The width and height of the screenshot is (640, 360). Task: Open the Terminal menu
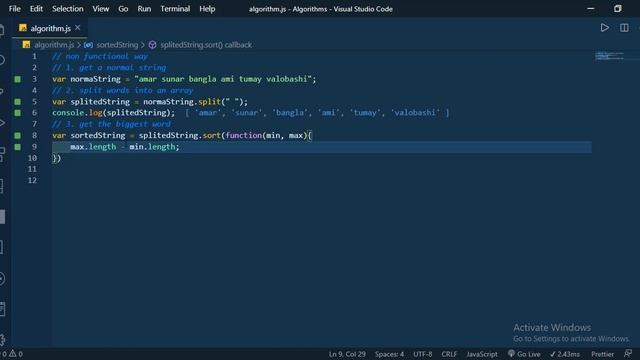[x=175, y=9]
